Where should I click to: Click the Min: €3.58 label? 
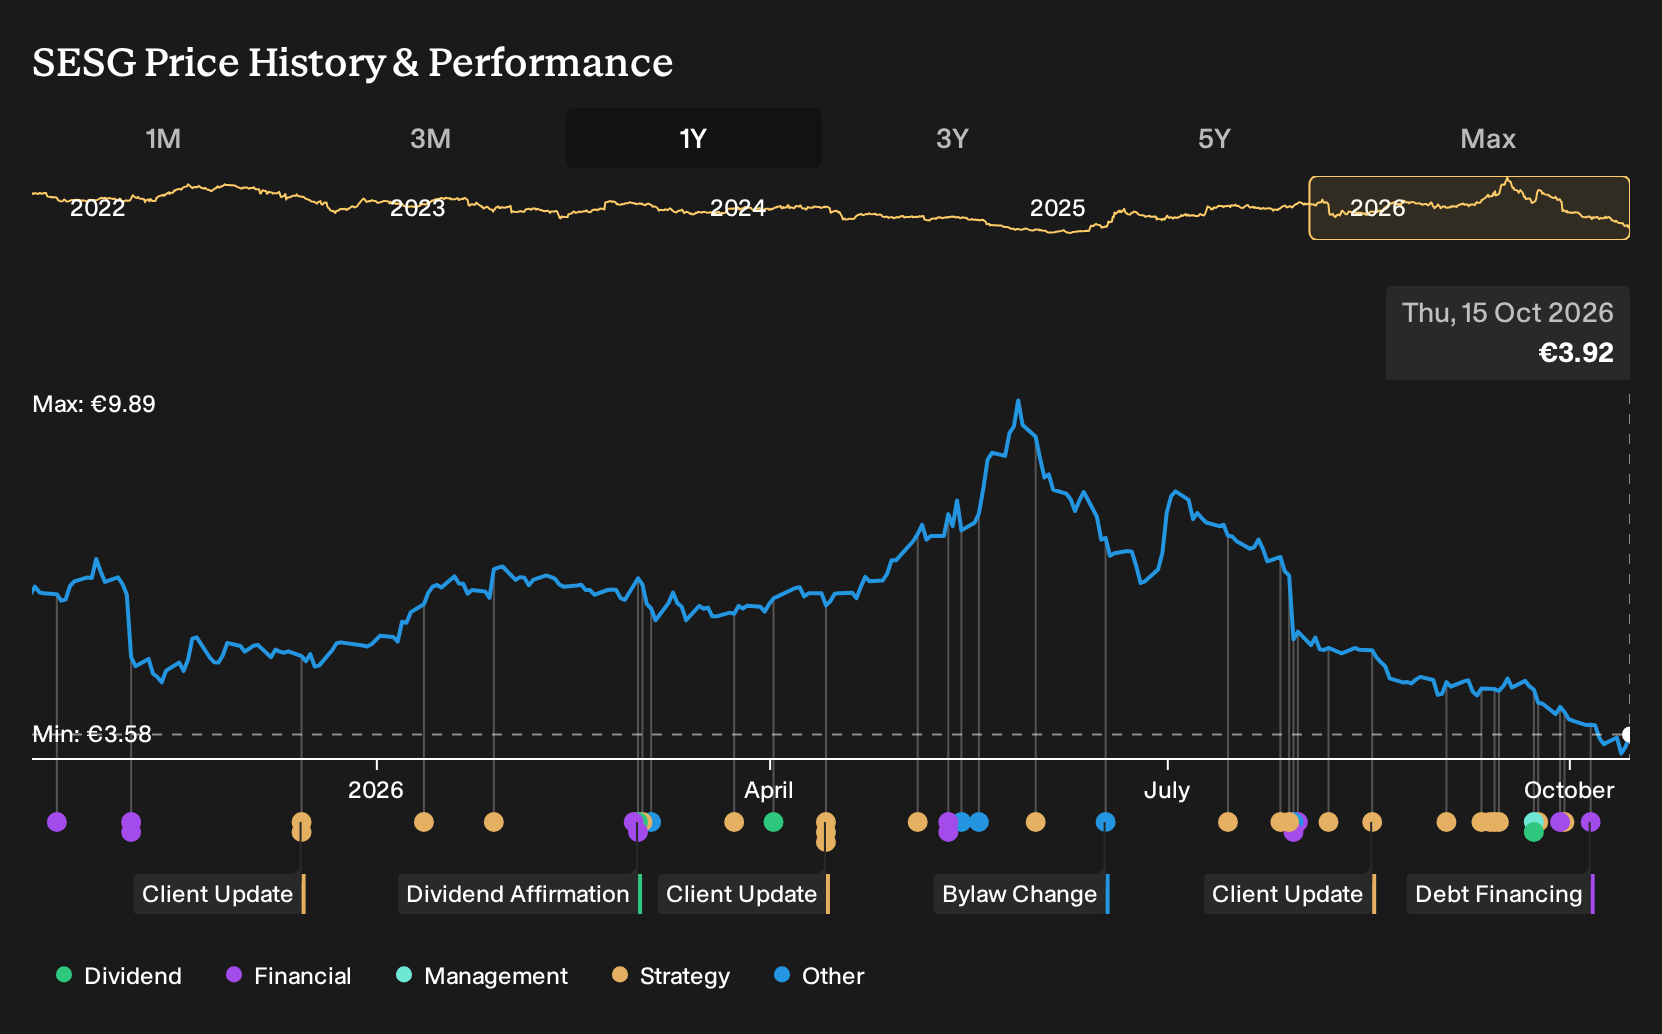tap(92, 734)
